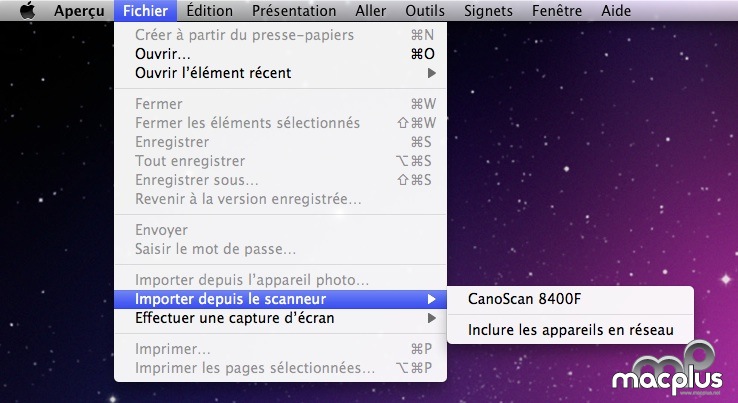Open the Aperçu application menu
The width and height of the screenshot is (738, 403).
click(79, 10)
